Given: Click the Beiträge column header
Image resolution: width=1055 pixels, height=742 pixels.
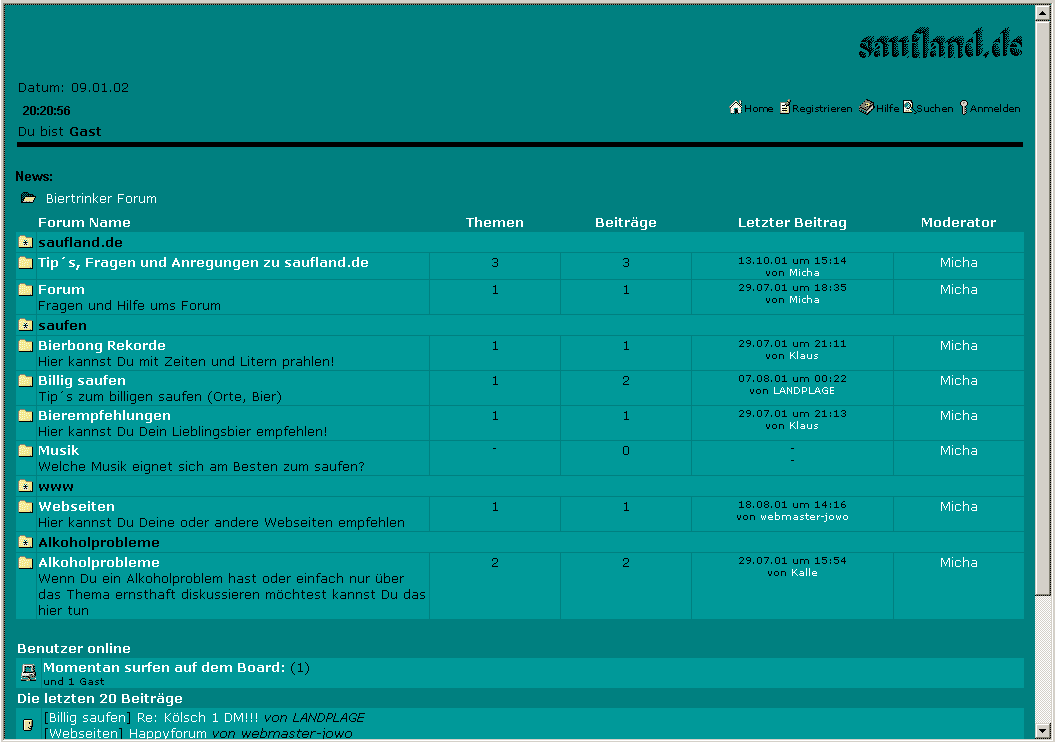Looking at the screenshot, I should [626, 223].
